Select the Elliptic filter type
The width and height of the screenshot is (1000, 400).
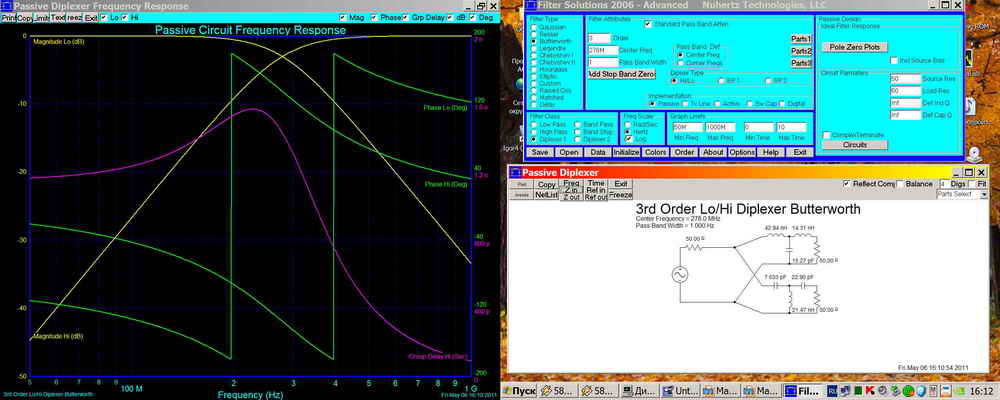[534, 77]
